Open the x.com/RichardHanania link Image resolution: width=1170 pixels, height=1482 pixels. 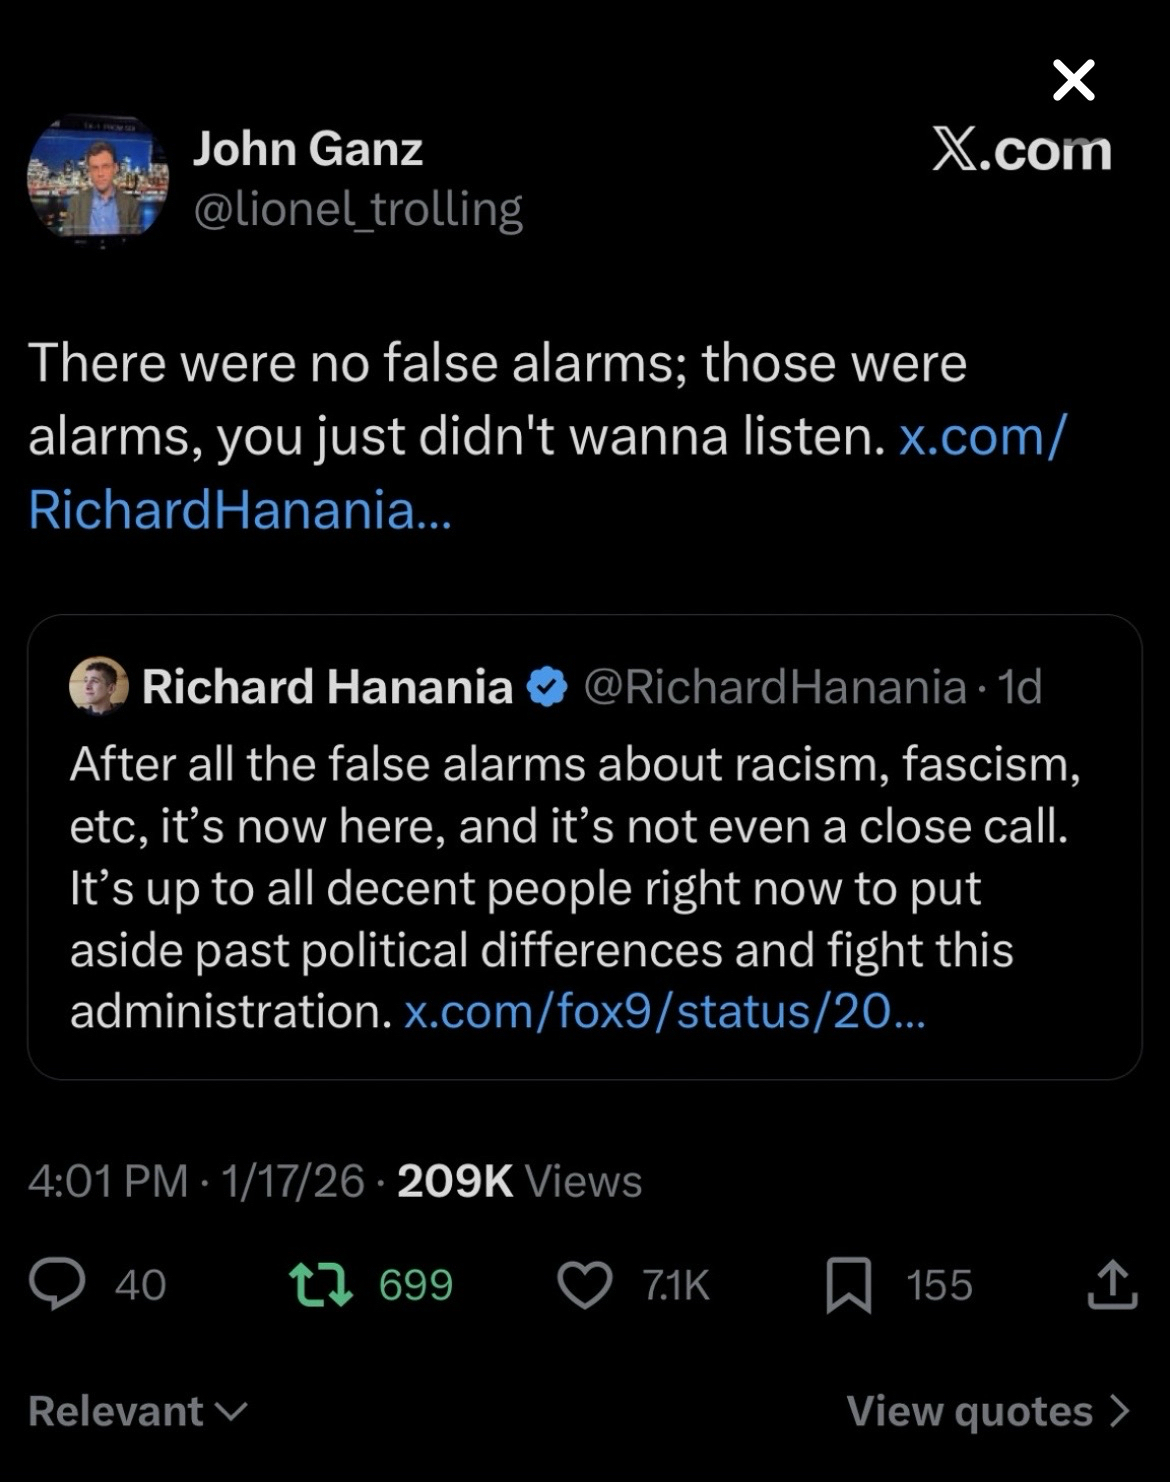click(240, 510)
